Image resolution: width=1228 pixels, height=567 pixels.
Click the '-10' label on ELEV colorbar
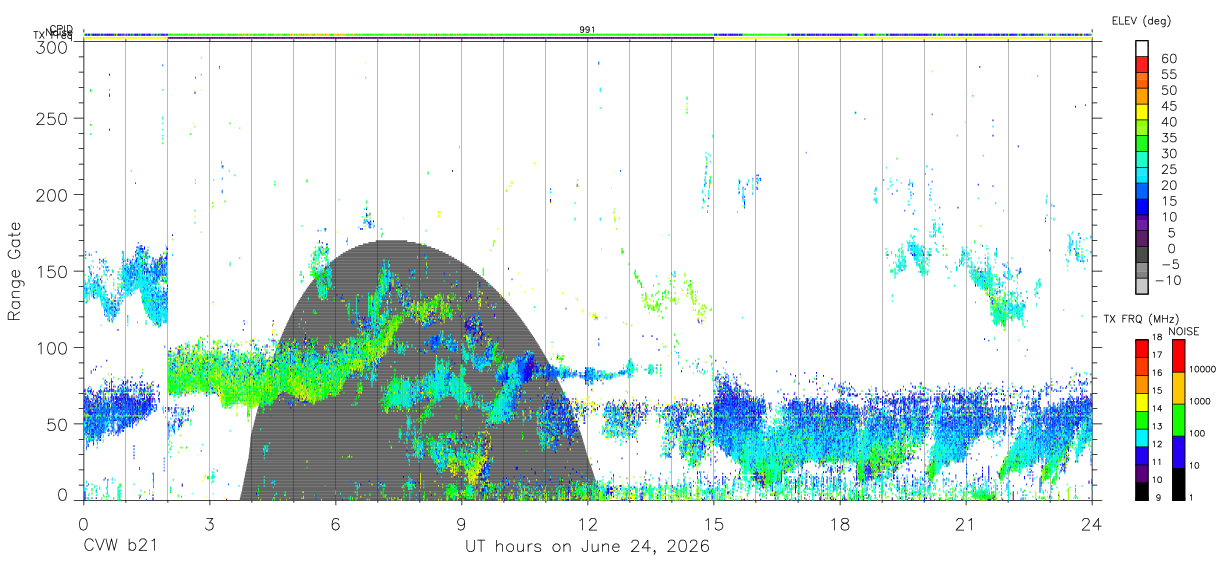[1167, 280]
